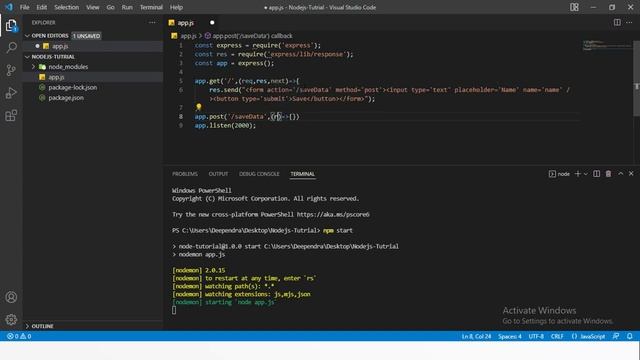Screen dimensions: 640x360
Task: Open Run and Debug view icon
Action: point(11,93)
